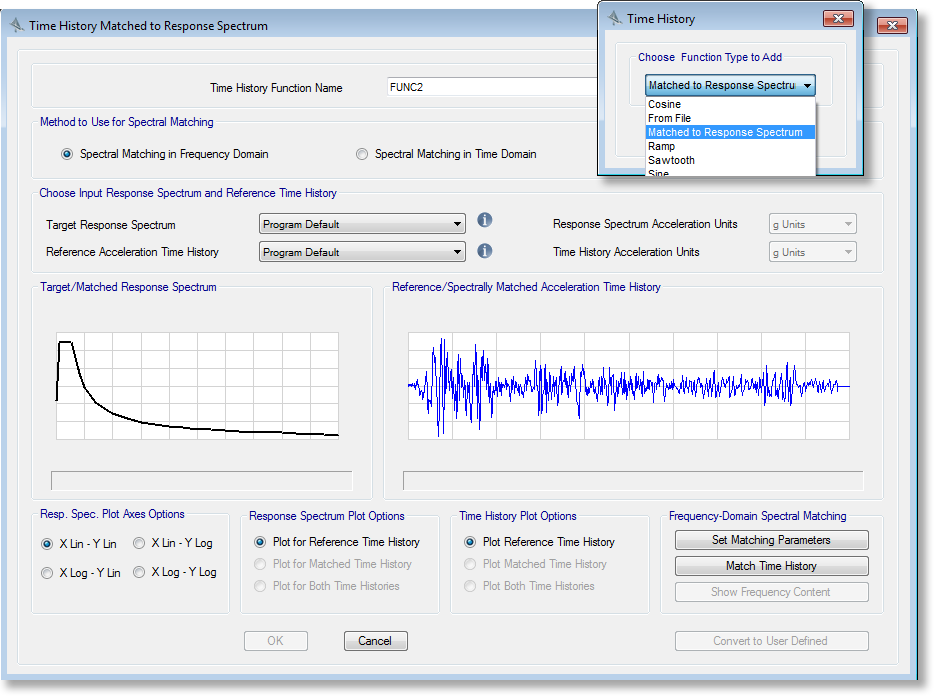Choose X Log - Y Lin axes option
938x697 pixels.
coord(47,573)
